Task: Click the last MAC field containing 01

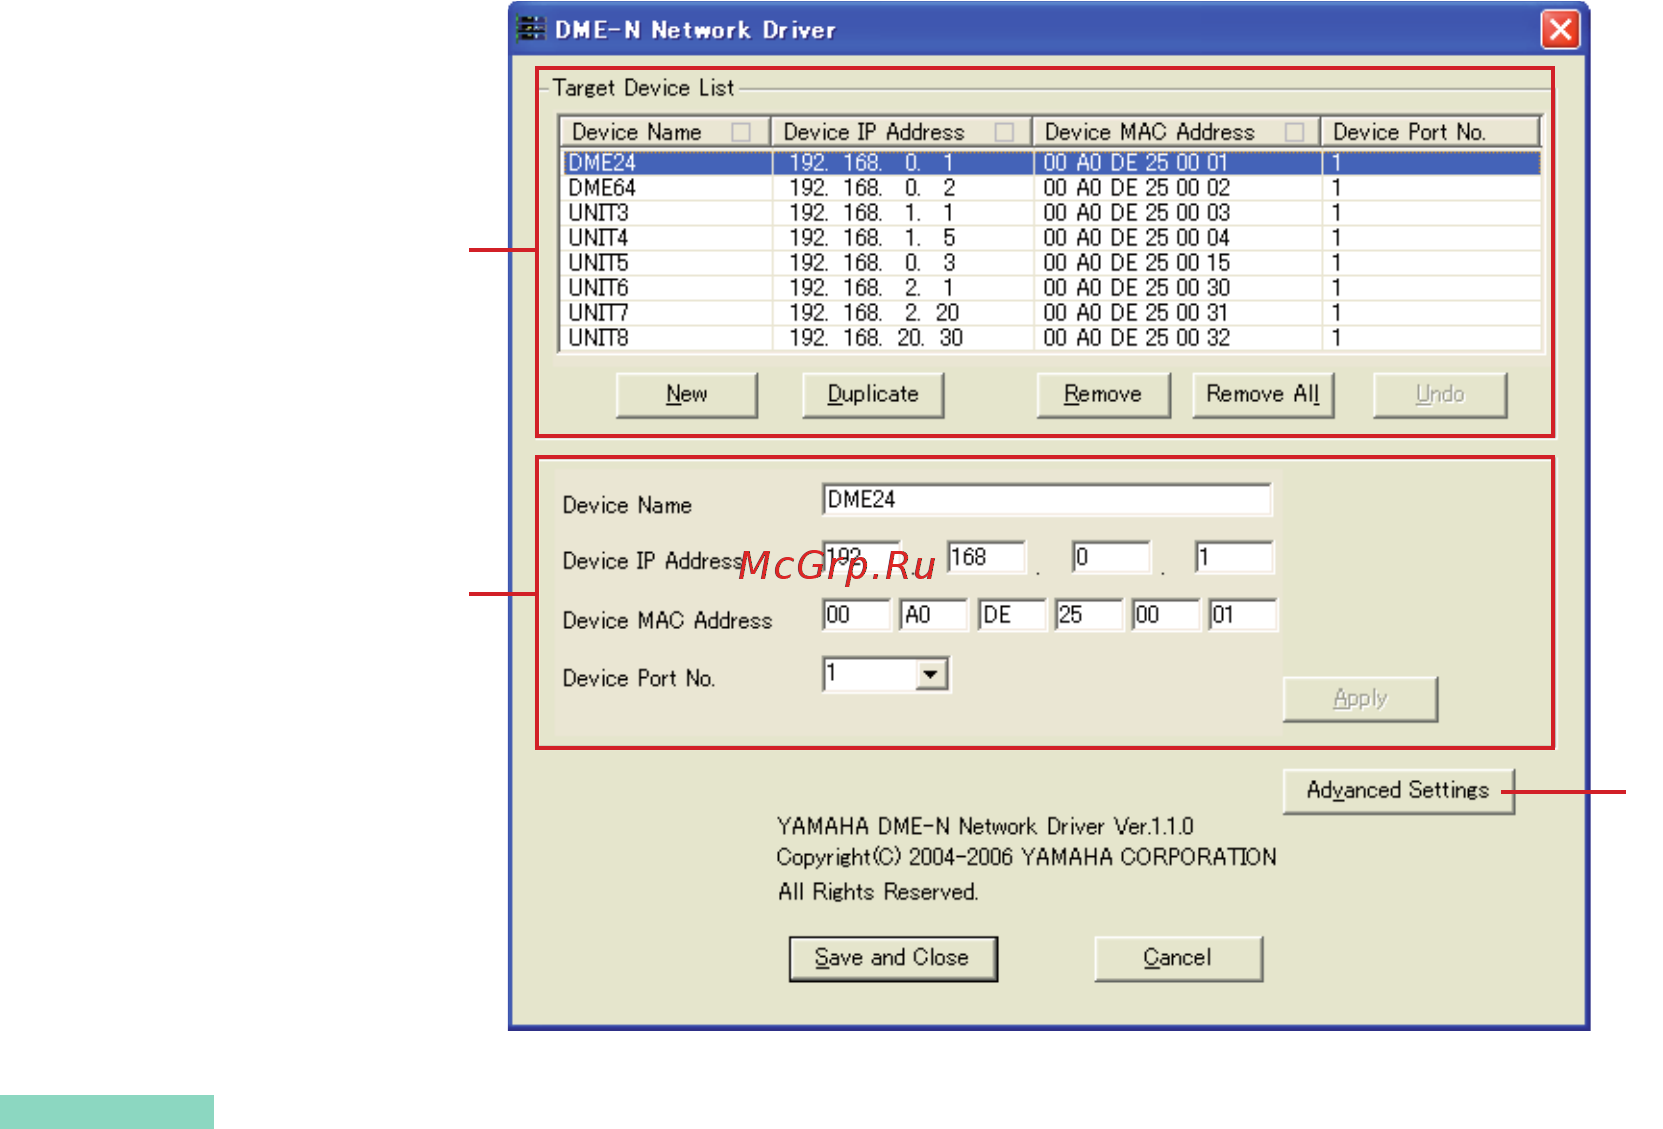Action: 1243,615
